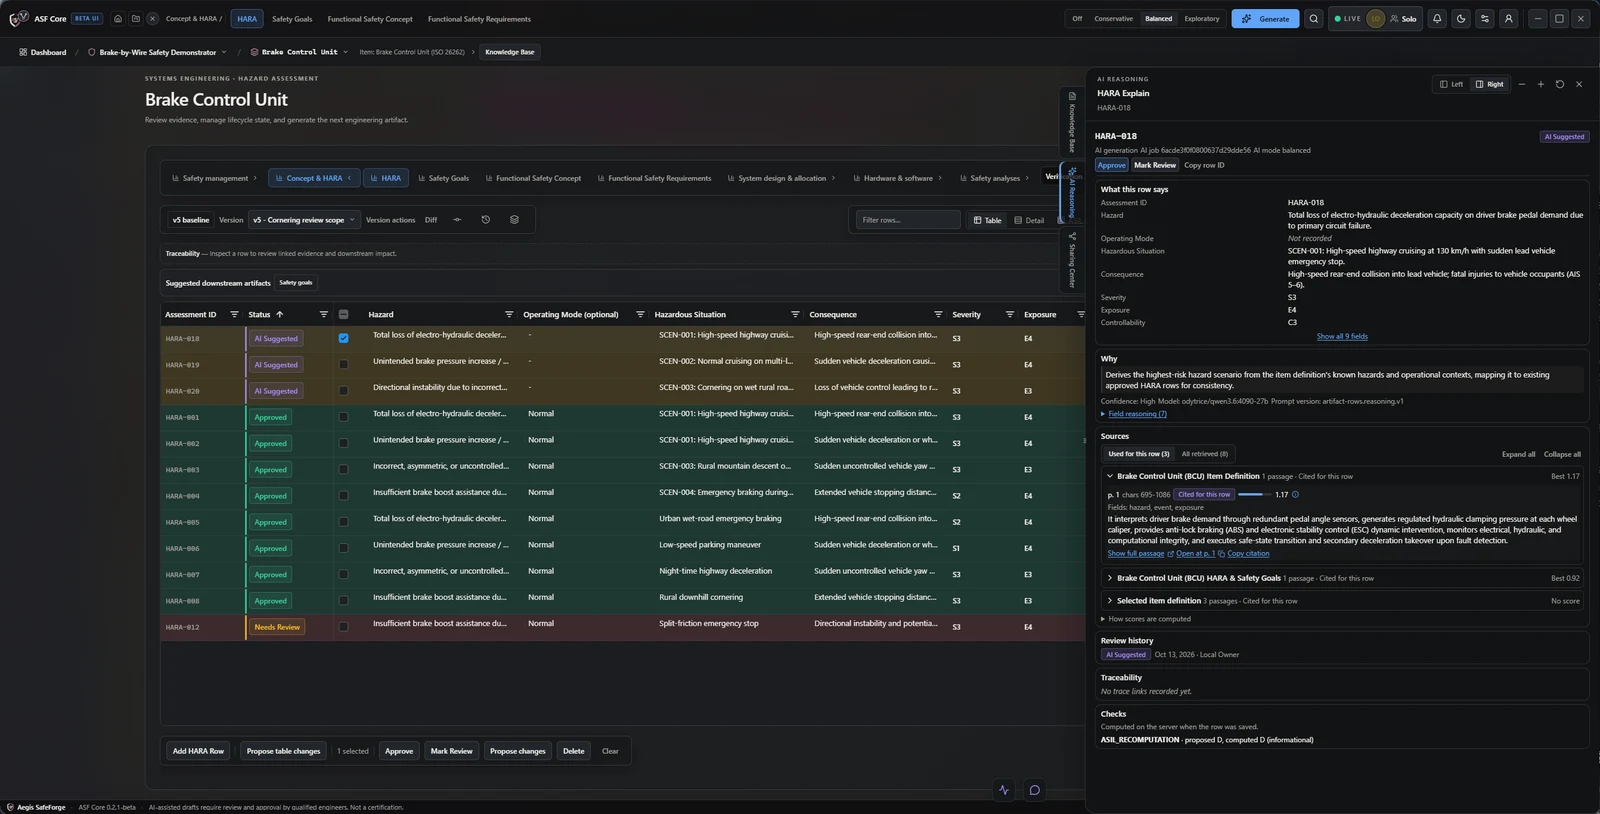Set AI mode to Exploratory

point(1202,19)
